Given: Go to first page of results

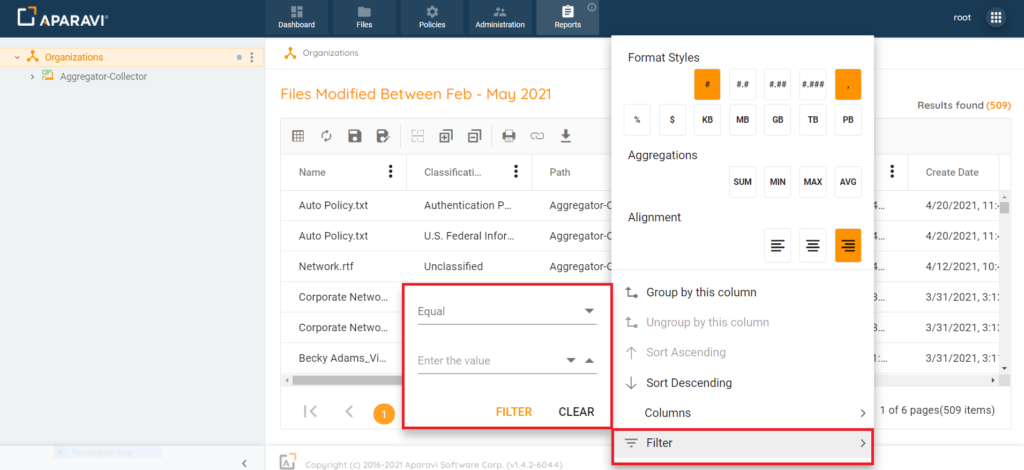Looking at the screenshot, I should tap(311, 411).
